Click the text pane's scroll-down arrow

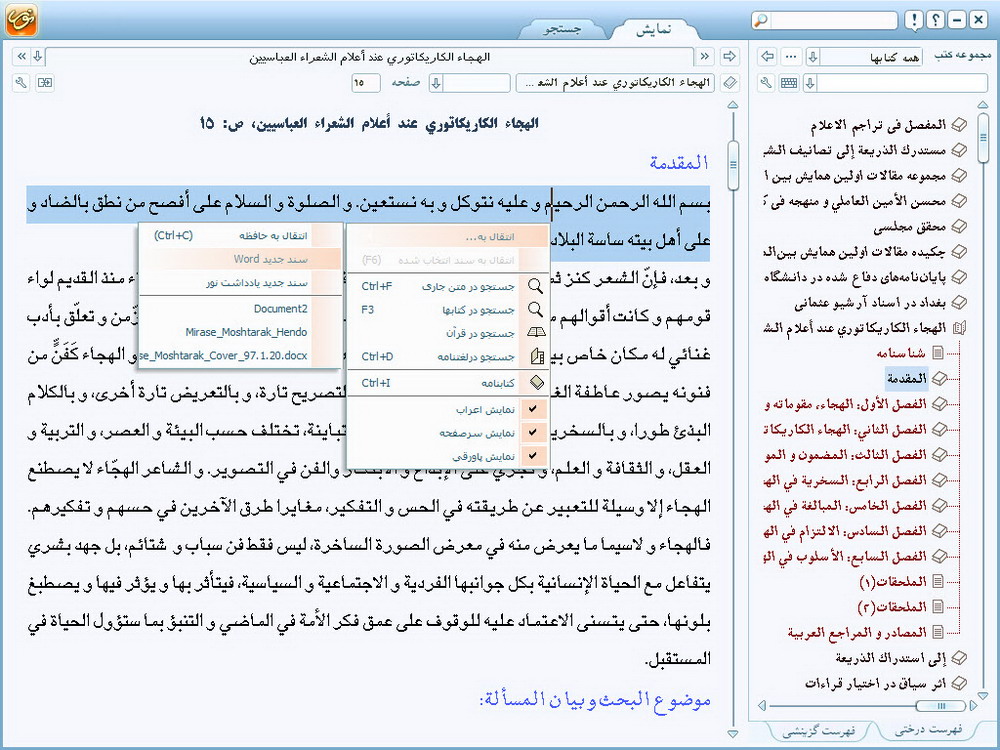733,734
